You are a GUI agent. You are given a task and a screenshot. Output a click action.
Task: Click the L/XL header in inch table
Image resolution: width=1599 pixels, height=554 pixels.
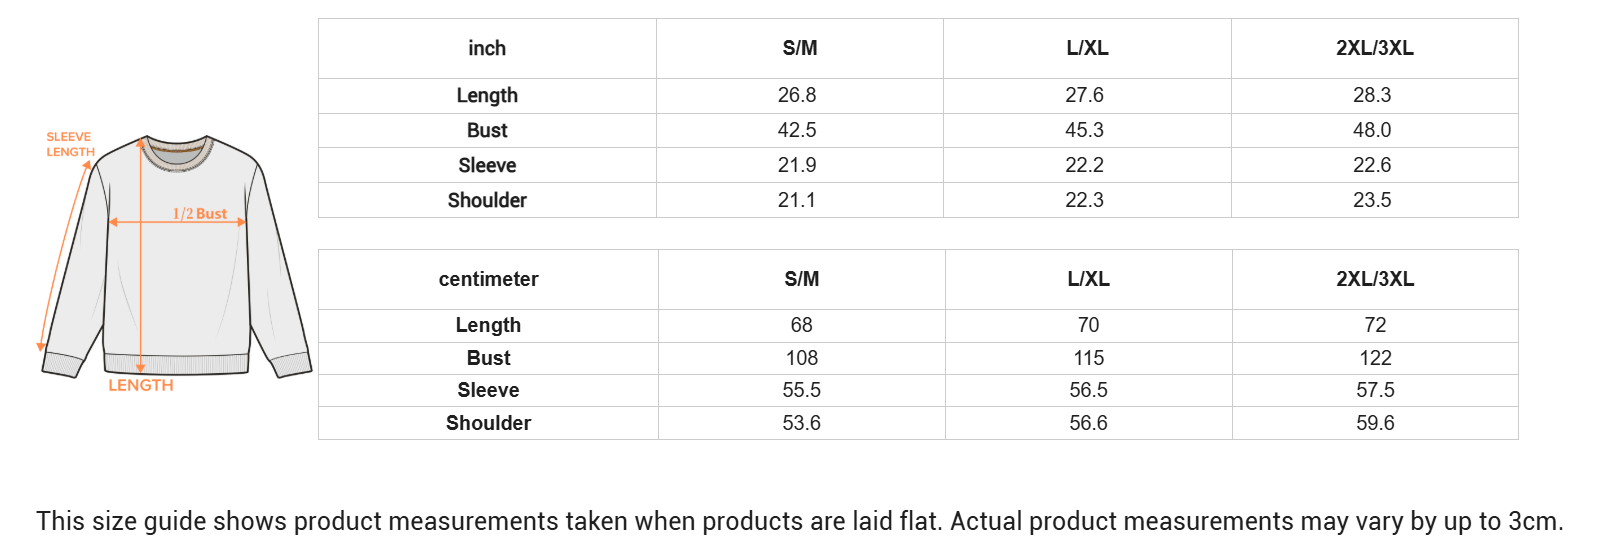pos(1087,48)
